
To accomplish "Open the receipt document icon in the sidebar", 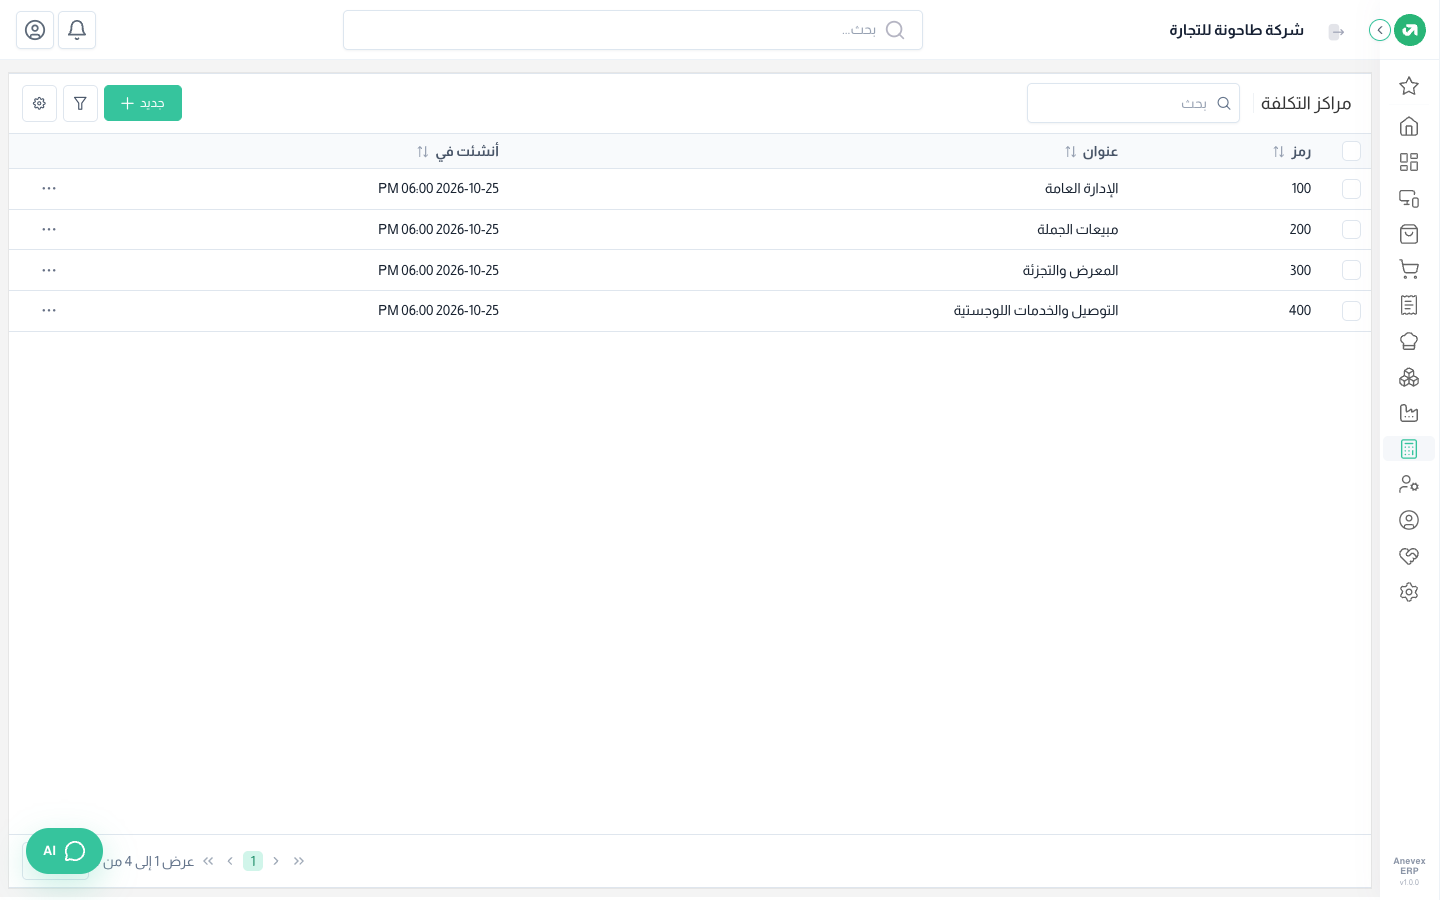I will [1409, 305].
